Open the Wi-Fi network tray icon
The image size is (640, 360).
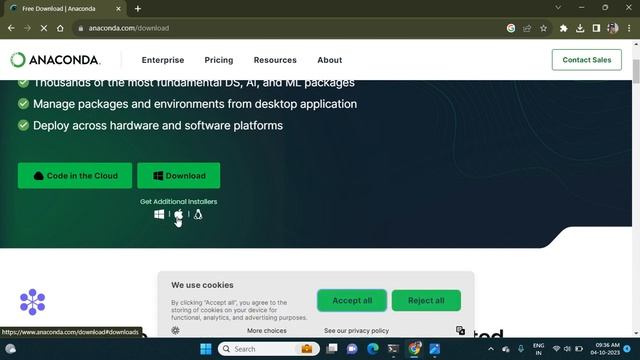[556, 349]
